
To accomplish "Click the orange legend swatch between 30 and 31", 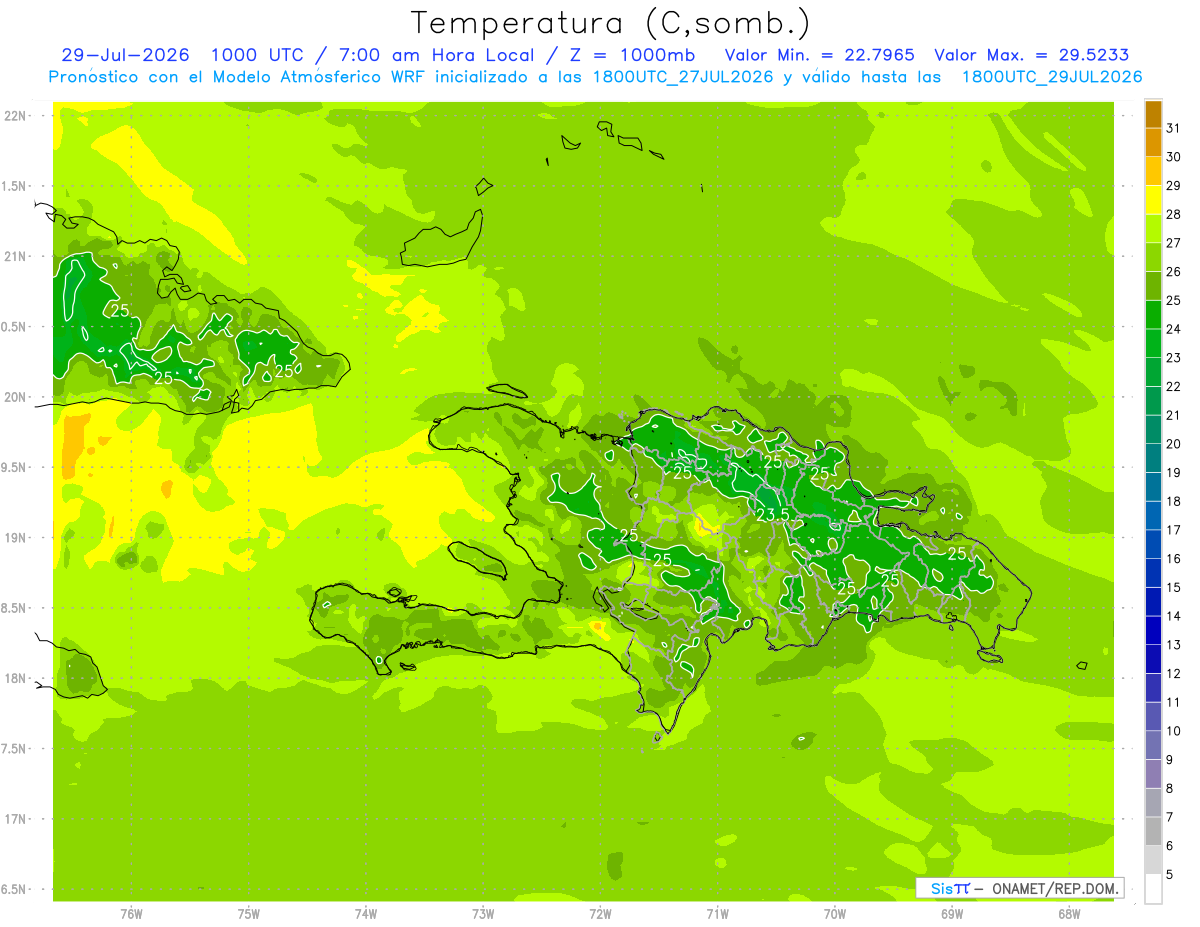I will coord(1153,143).
